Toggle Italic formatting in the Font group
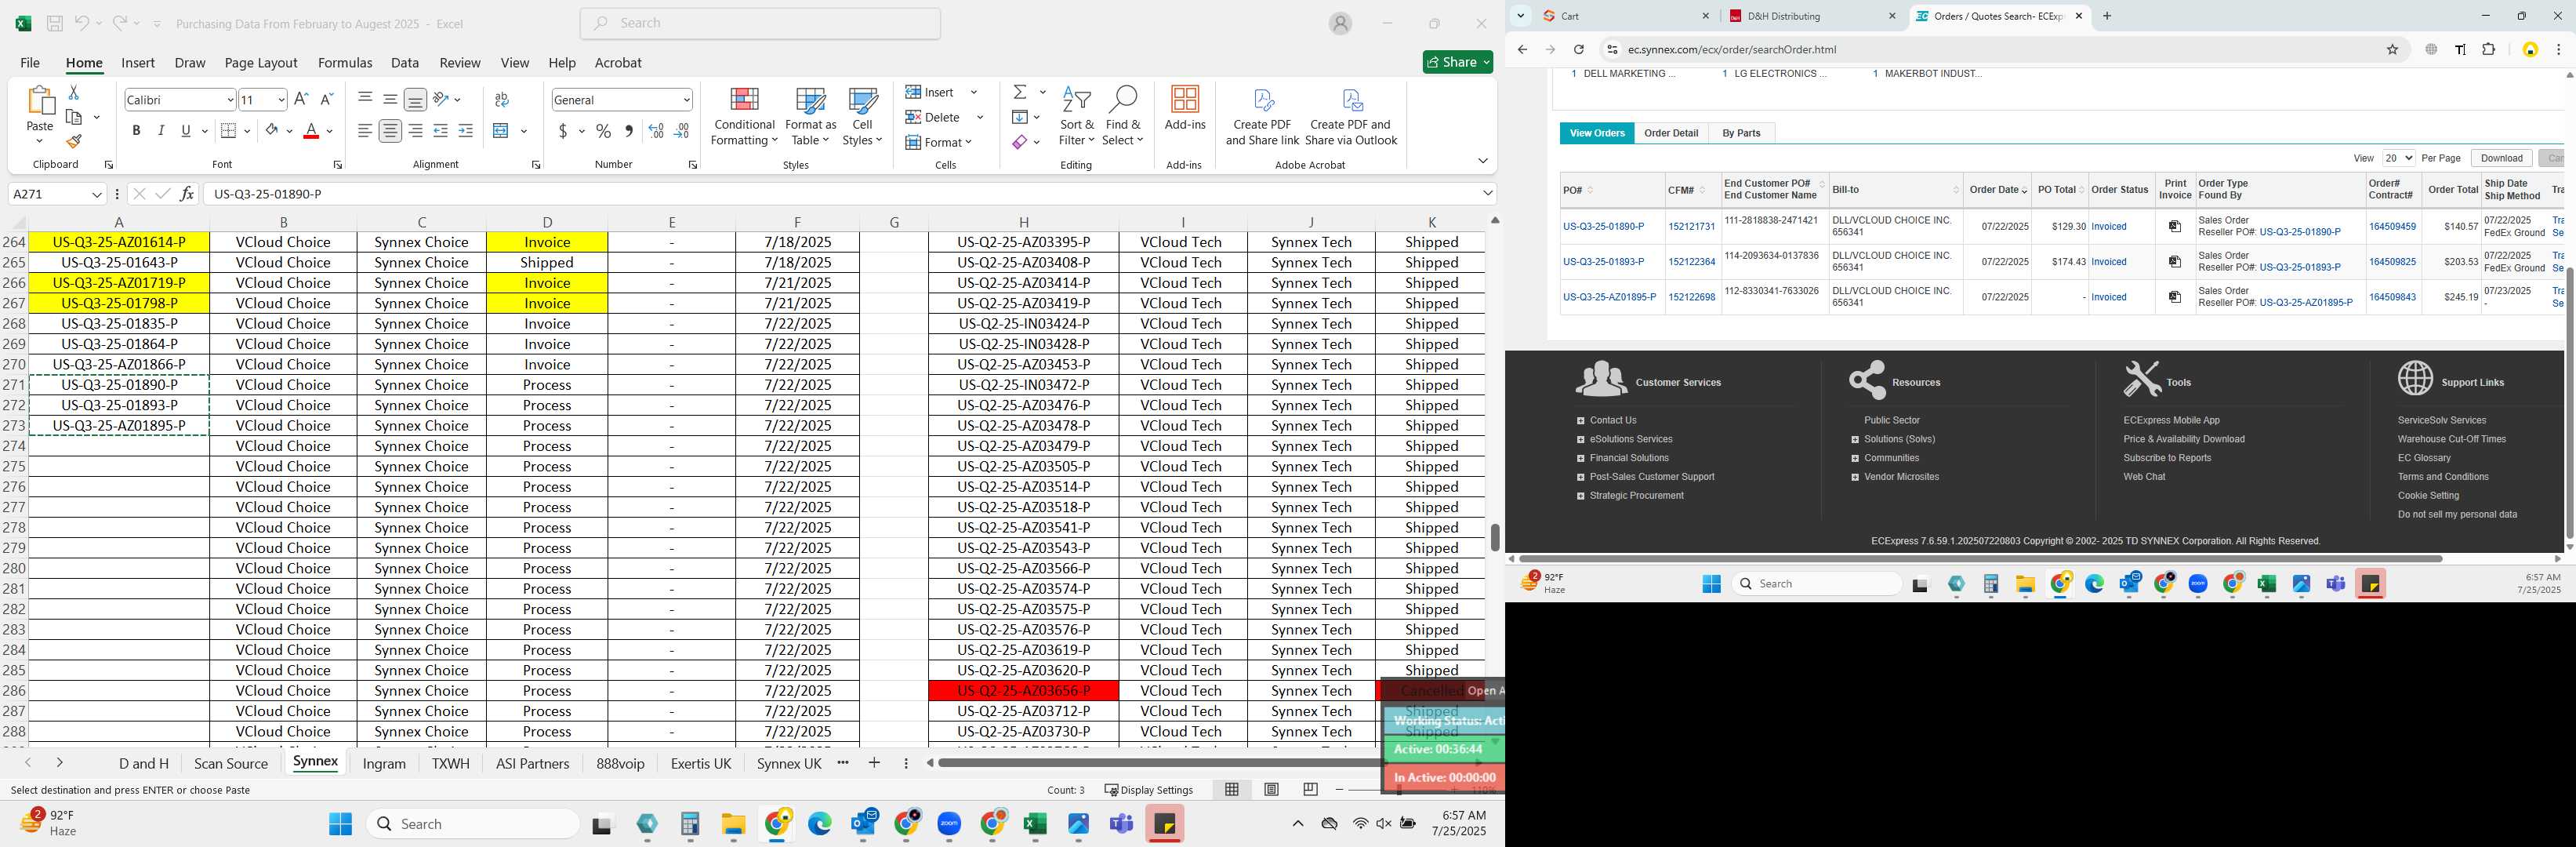This screenshot has width=2576, height=847. (161, 131)
